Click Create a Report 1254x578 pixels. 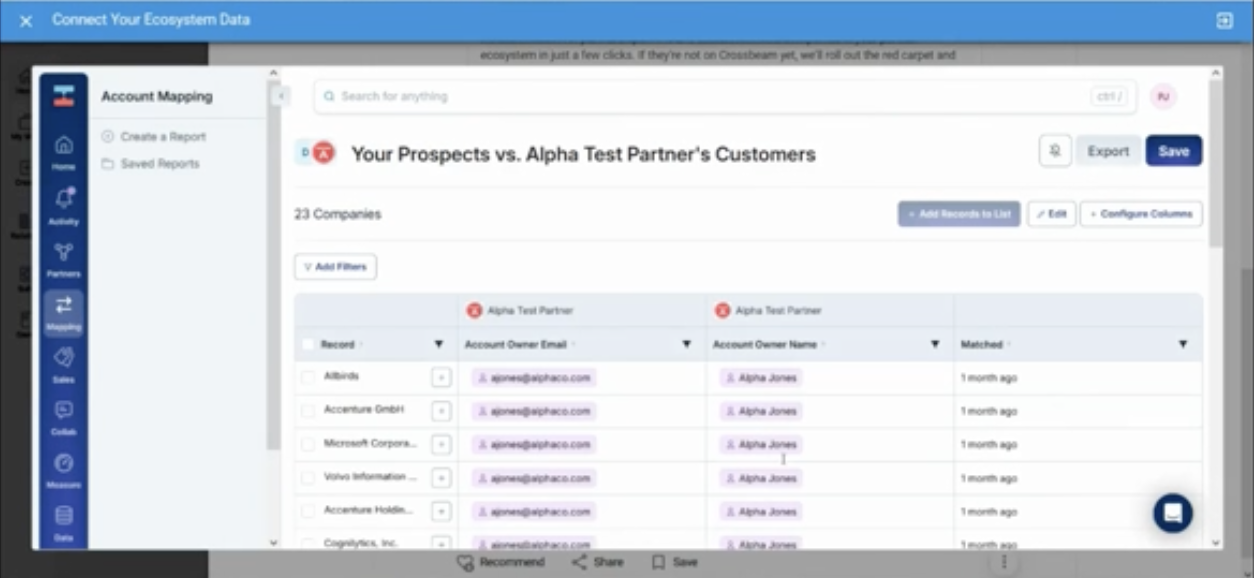pos(154,137)
